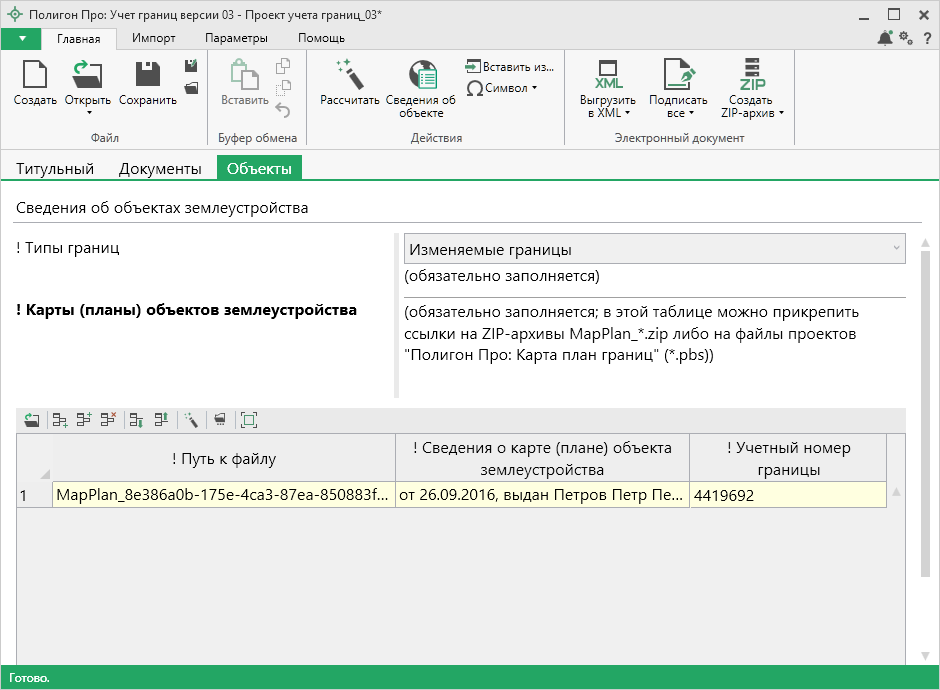Click the notification bell icon
This screenshot has height=690, width=940.
pyautogui.click(x=885, y=38)
